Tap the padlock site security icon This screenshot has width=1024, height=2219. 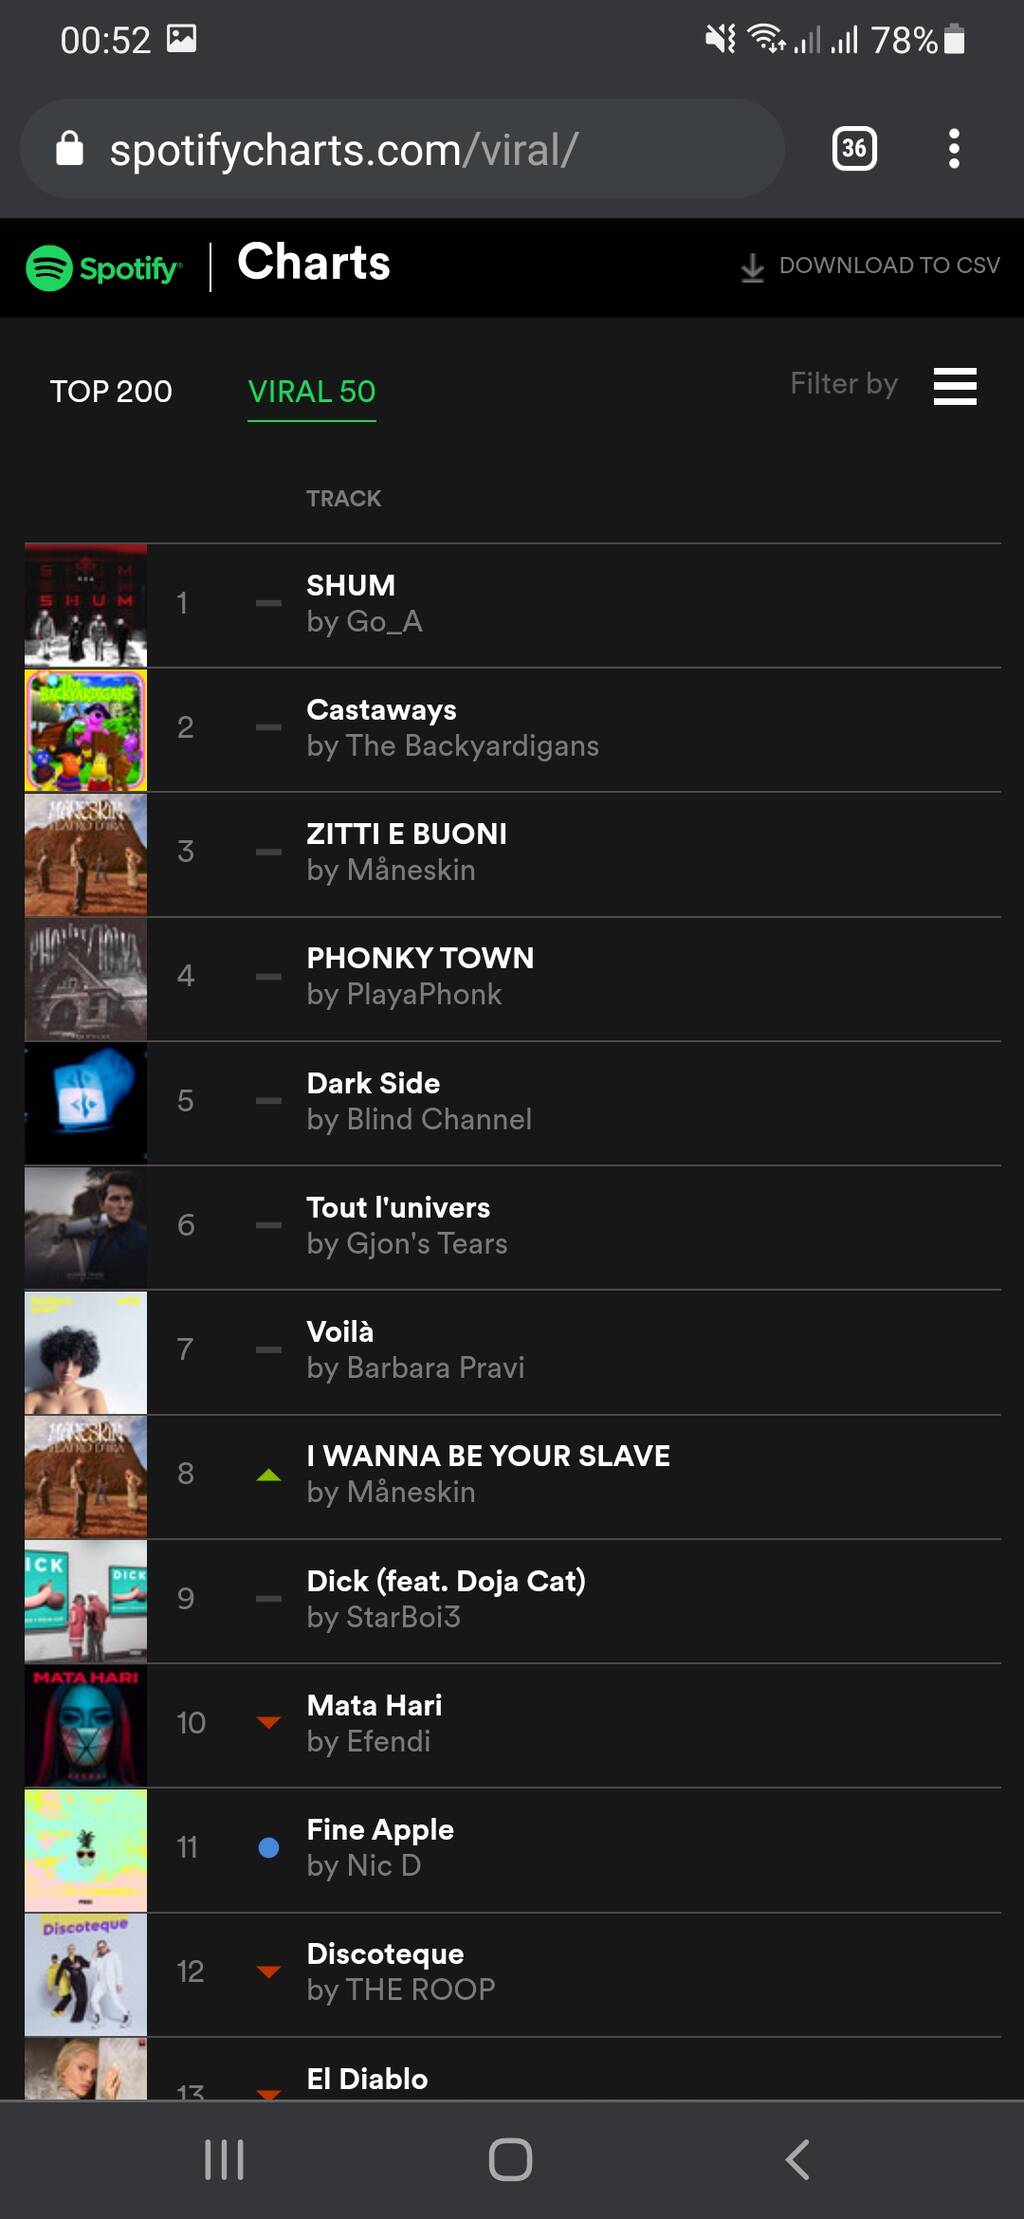[69, 149]
